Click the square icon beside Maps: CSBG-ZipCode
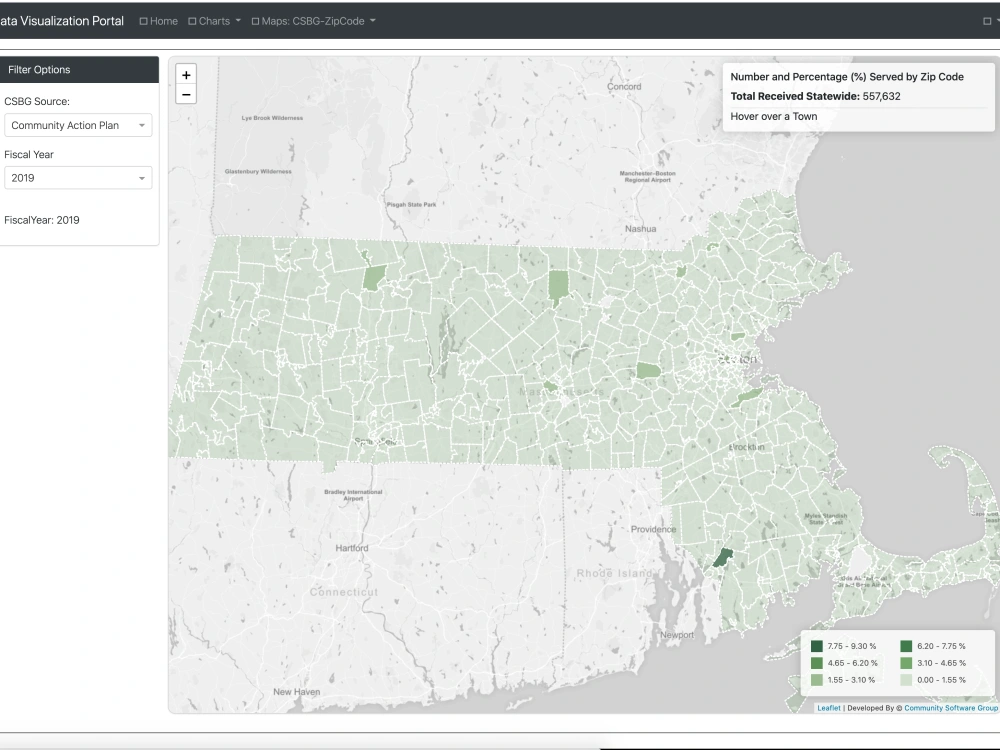This screenshot has height=750, width=1000. pyautogui.click(x=255, y=20)
